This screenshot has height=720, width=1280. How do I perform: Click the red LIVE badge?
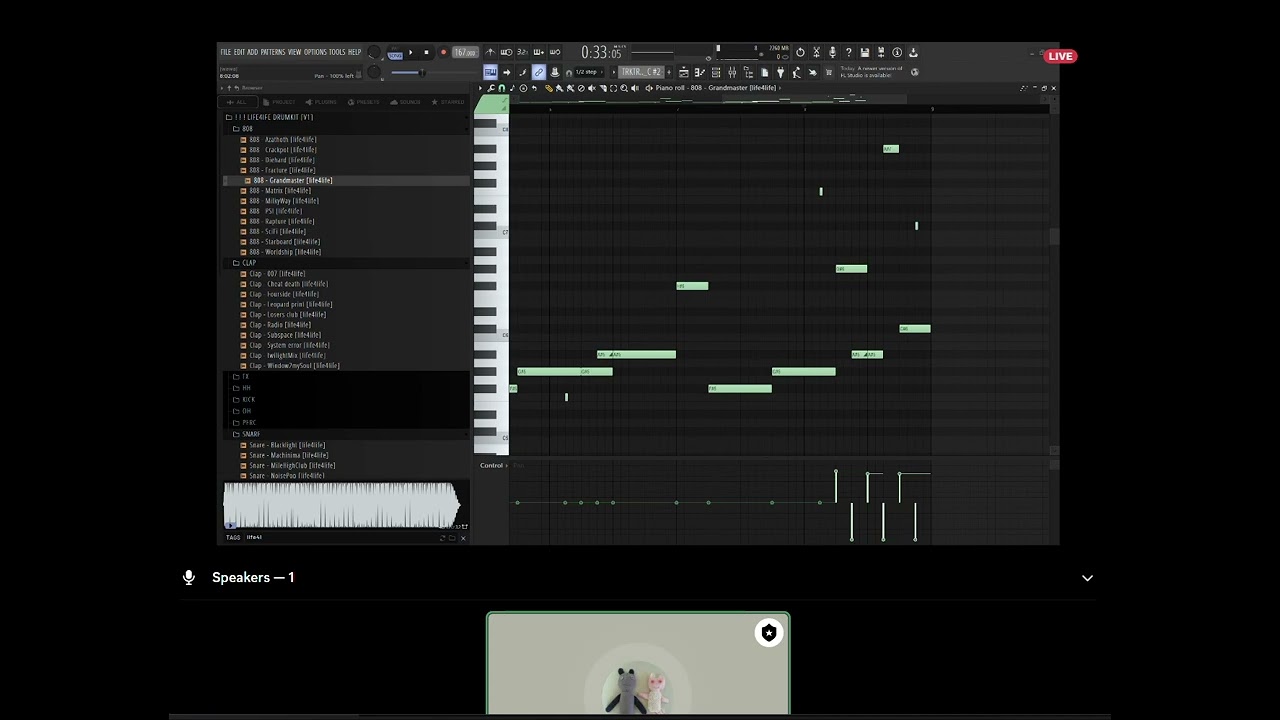(x=1060, y=56)
